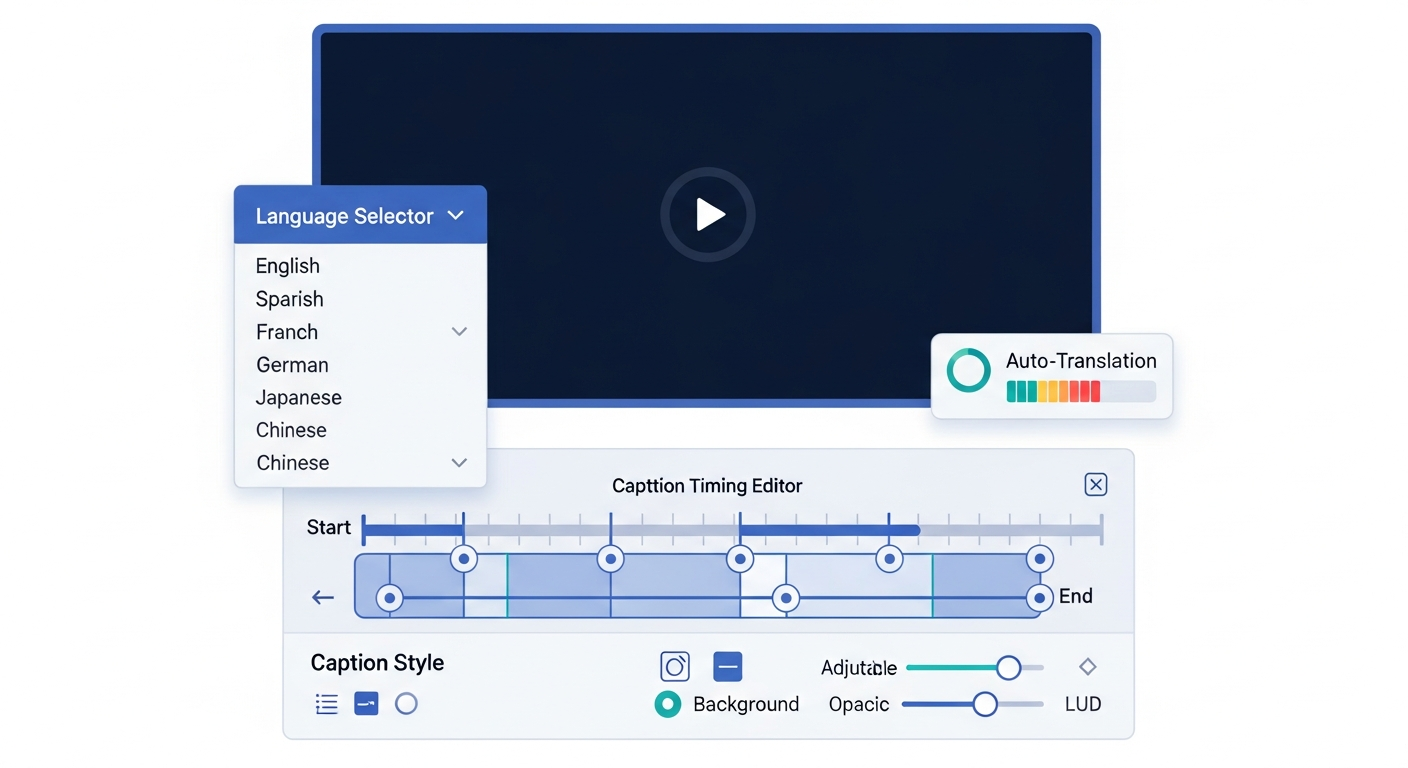Click the rounded-square circle icon above Background

click(675, 667)
